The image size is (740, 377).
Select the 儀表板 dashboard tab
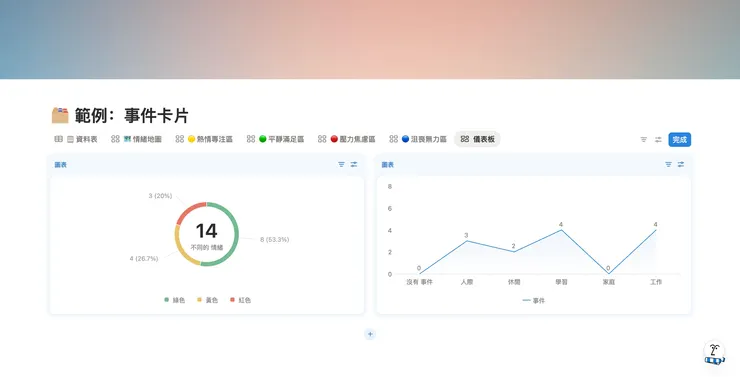click(x=478, y=139)
